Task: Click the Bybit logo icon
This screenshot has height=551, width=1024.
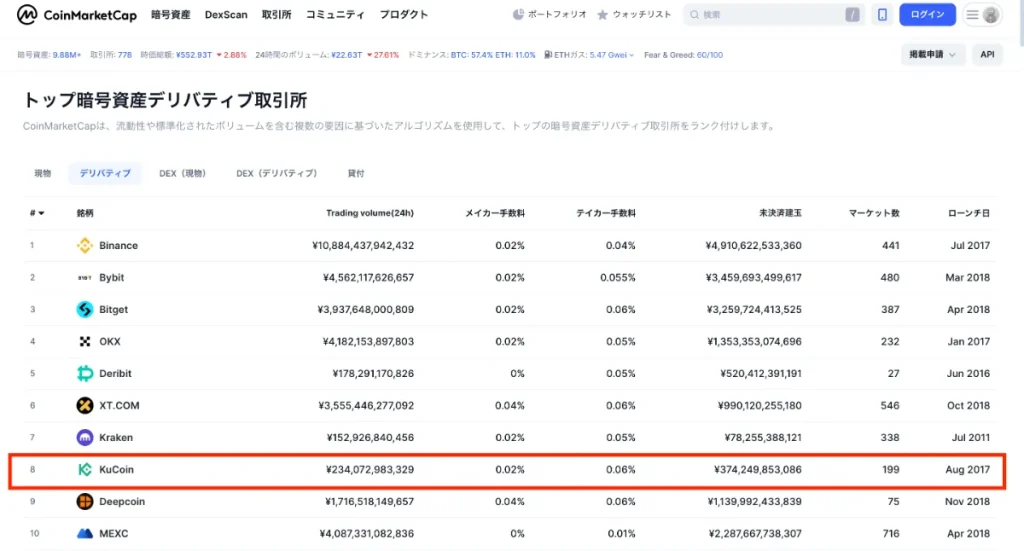Action: (x=85, y=277)
